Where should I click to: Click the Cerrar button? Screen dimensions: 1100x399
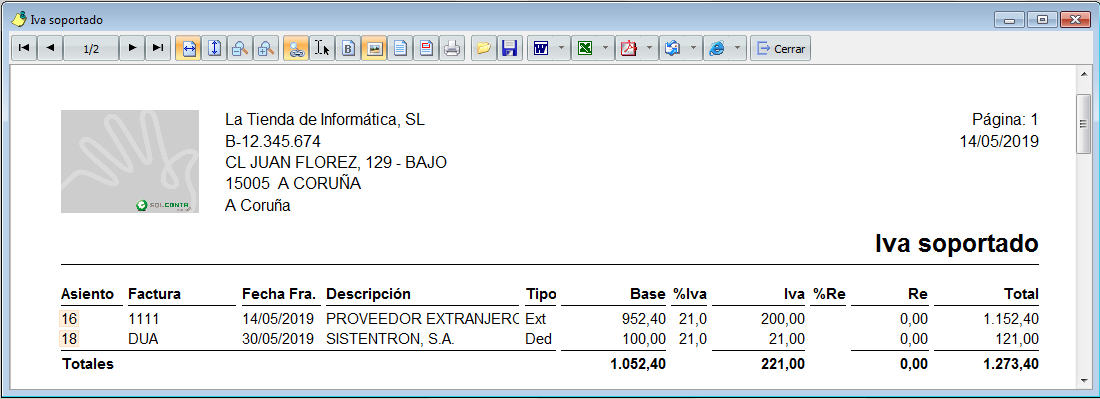781,48
